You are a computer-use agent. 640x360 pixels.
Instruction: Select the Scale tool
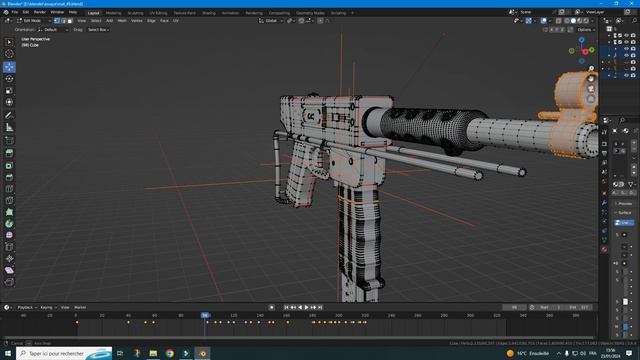[x=9, y=91]
